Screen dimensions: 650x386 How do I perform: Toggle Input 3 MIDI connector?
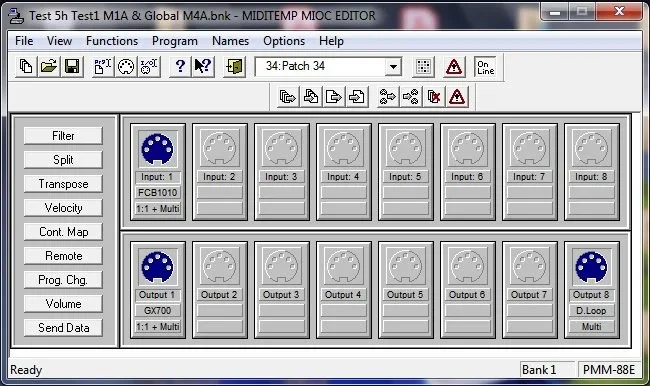(x=281, y=149)
